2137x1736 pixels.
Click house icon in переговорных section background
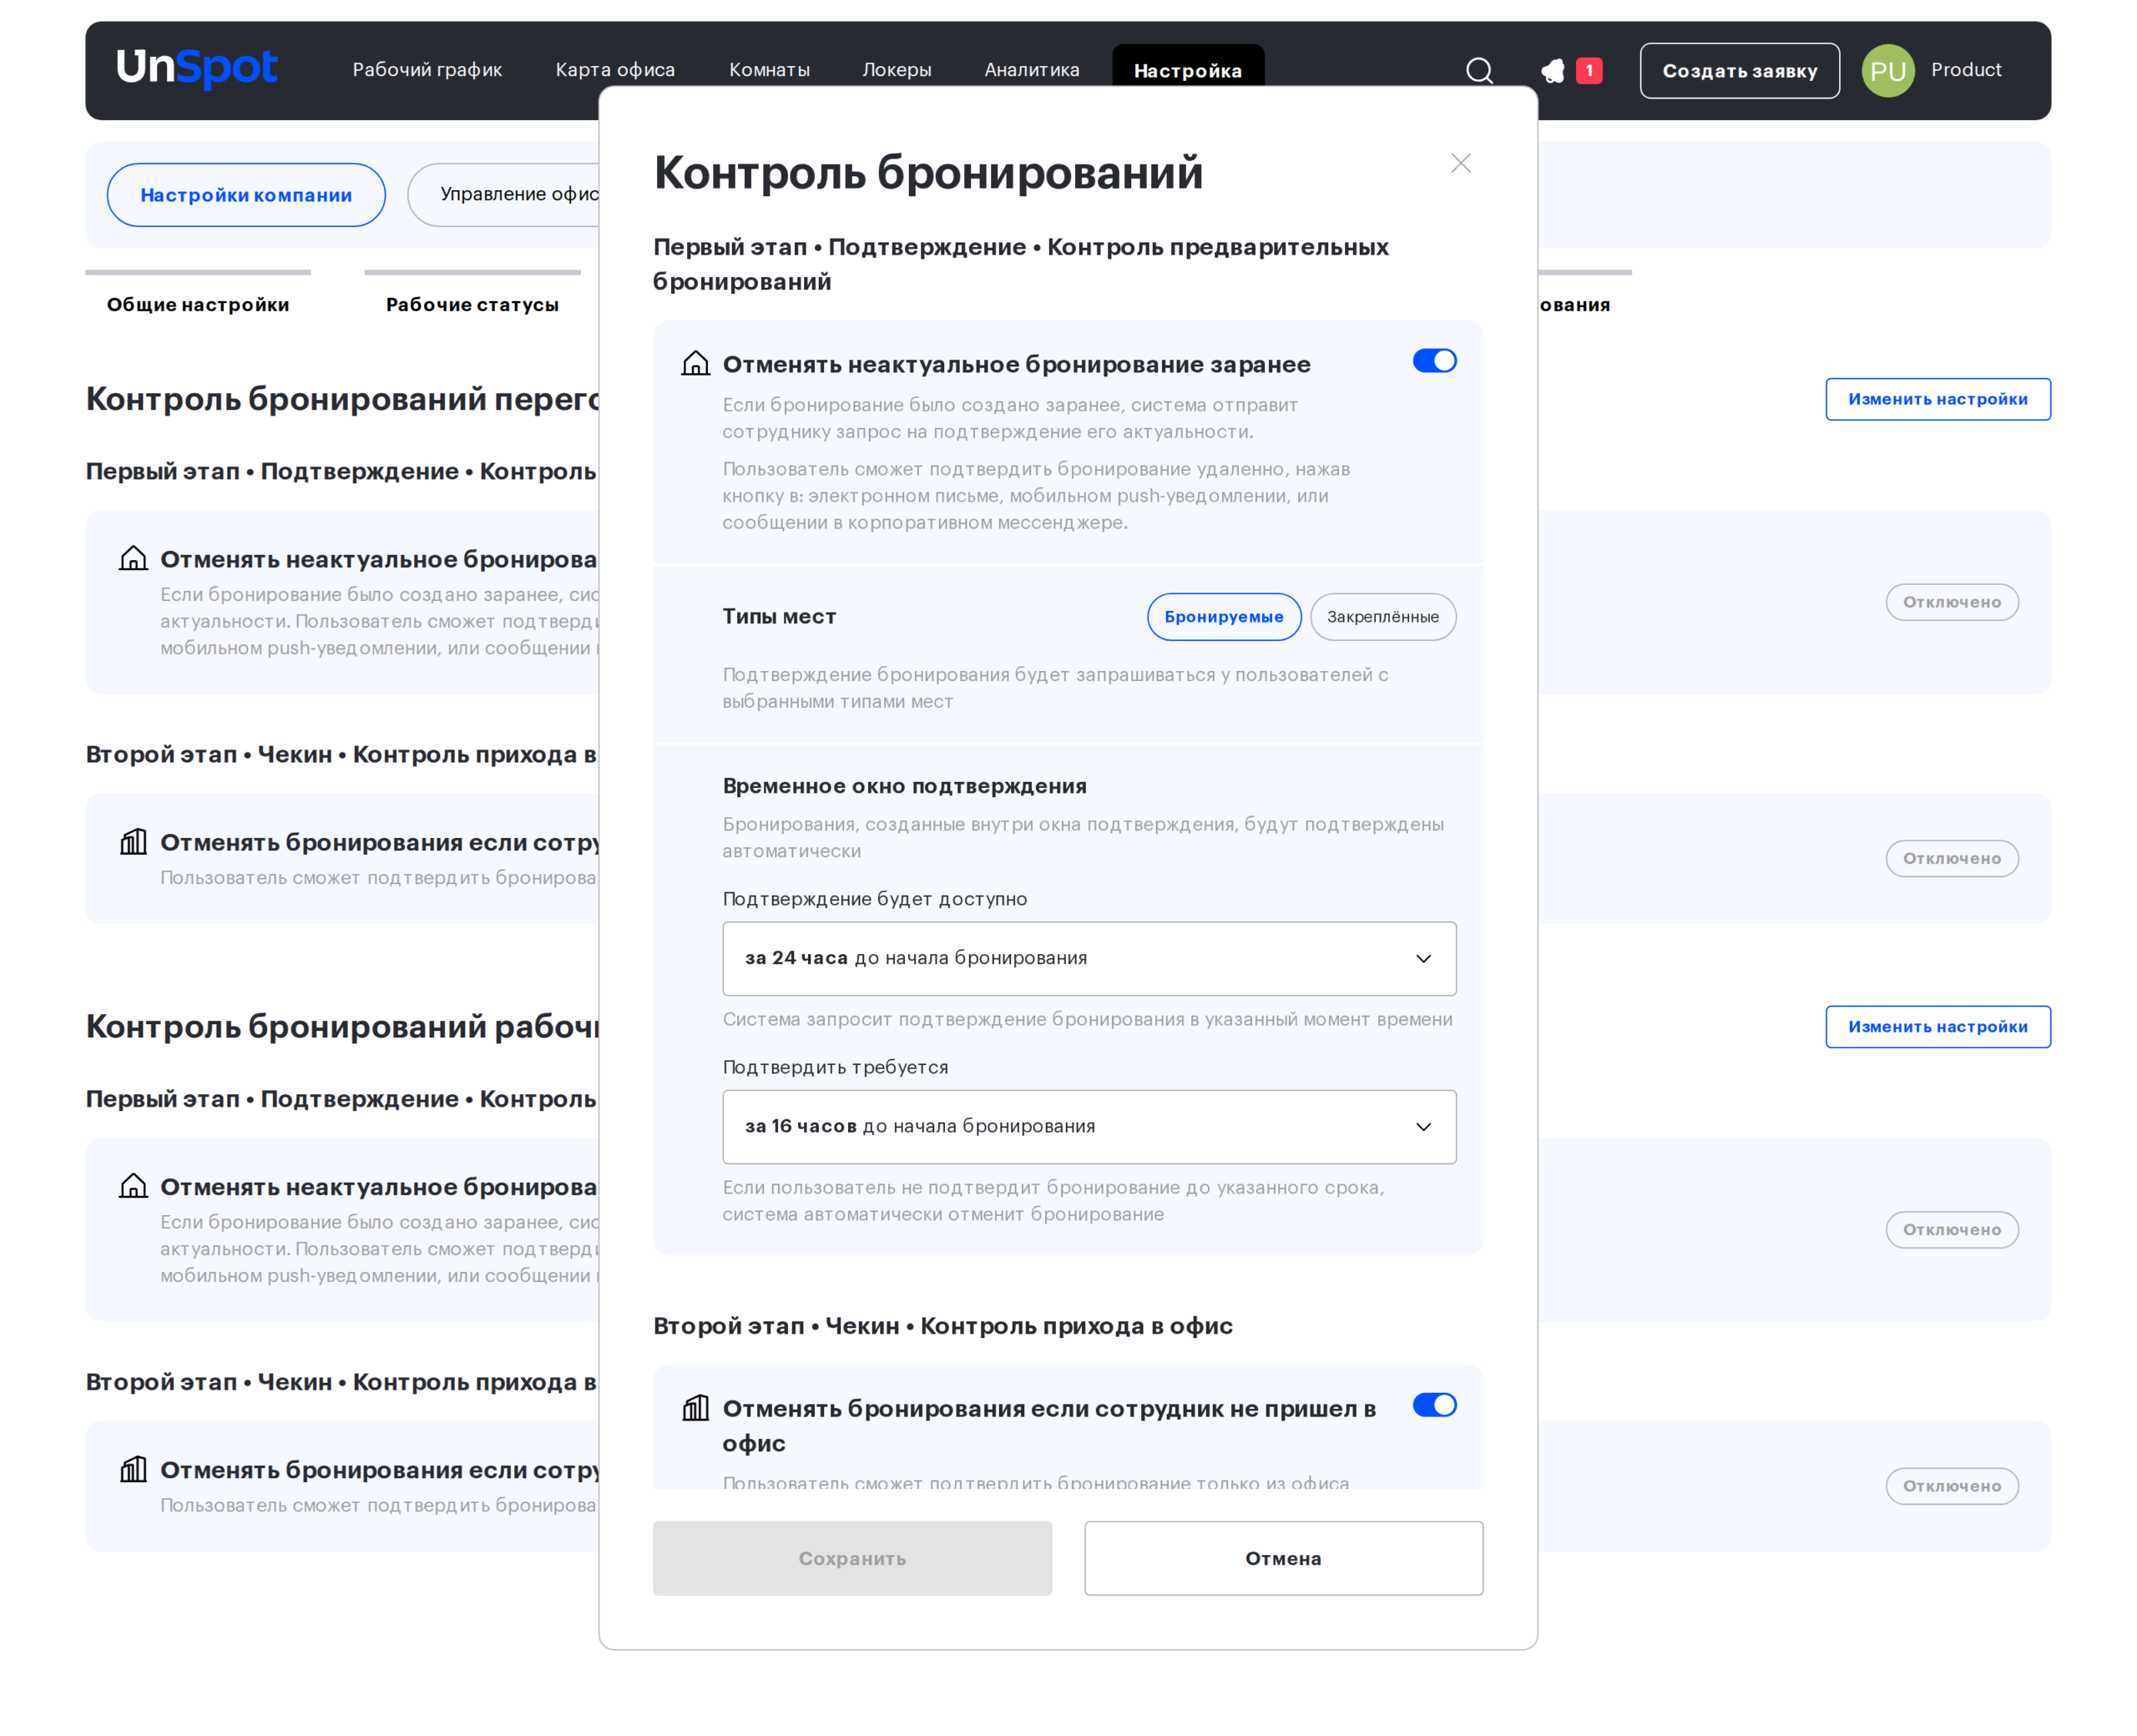(133, 558)
